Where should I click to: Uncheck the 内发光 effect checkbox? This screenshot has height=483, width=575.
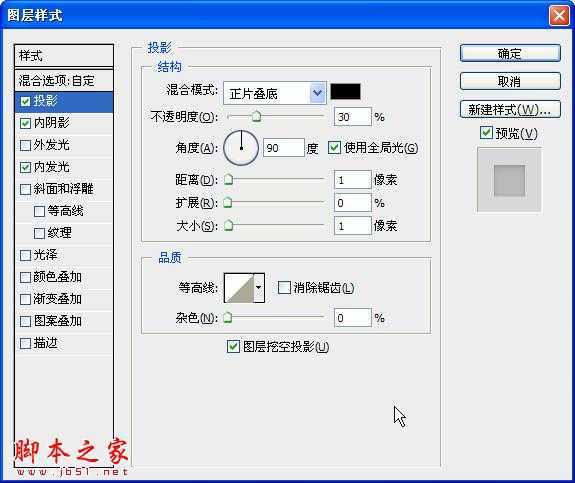(x=25, y=167)
